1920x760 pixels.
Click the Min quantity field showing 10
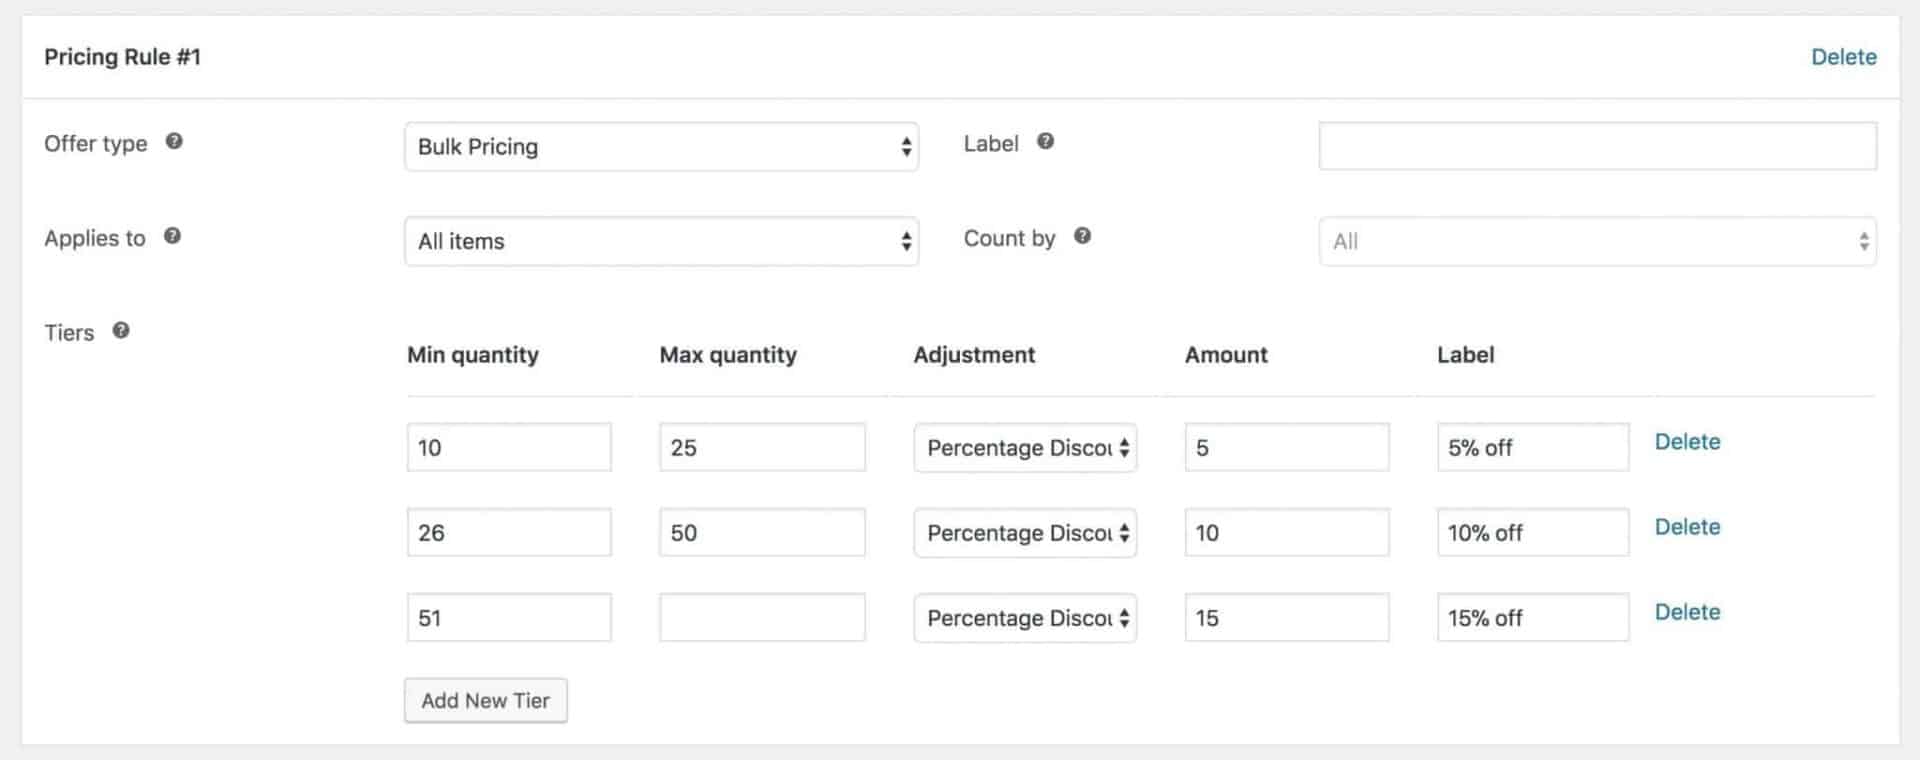coord(509,447)
